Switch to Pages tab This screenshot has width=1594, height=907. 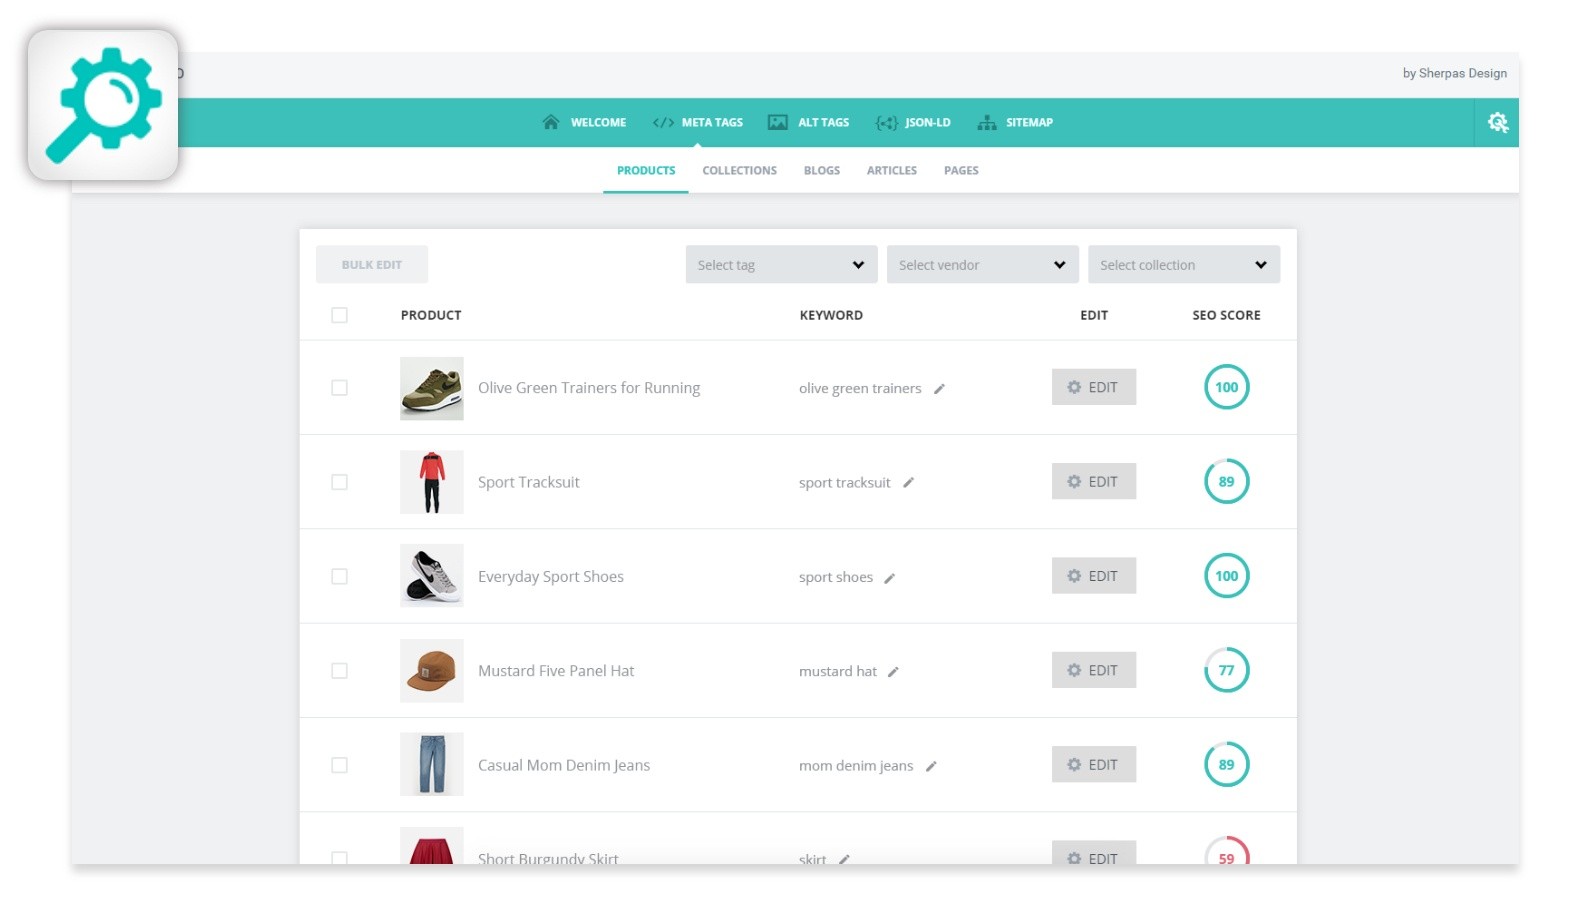[x=961, y=171]
